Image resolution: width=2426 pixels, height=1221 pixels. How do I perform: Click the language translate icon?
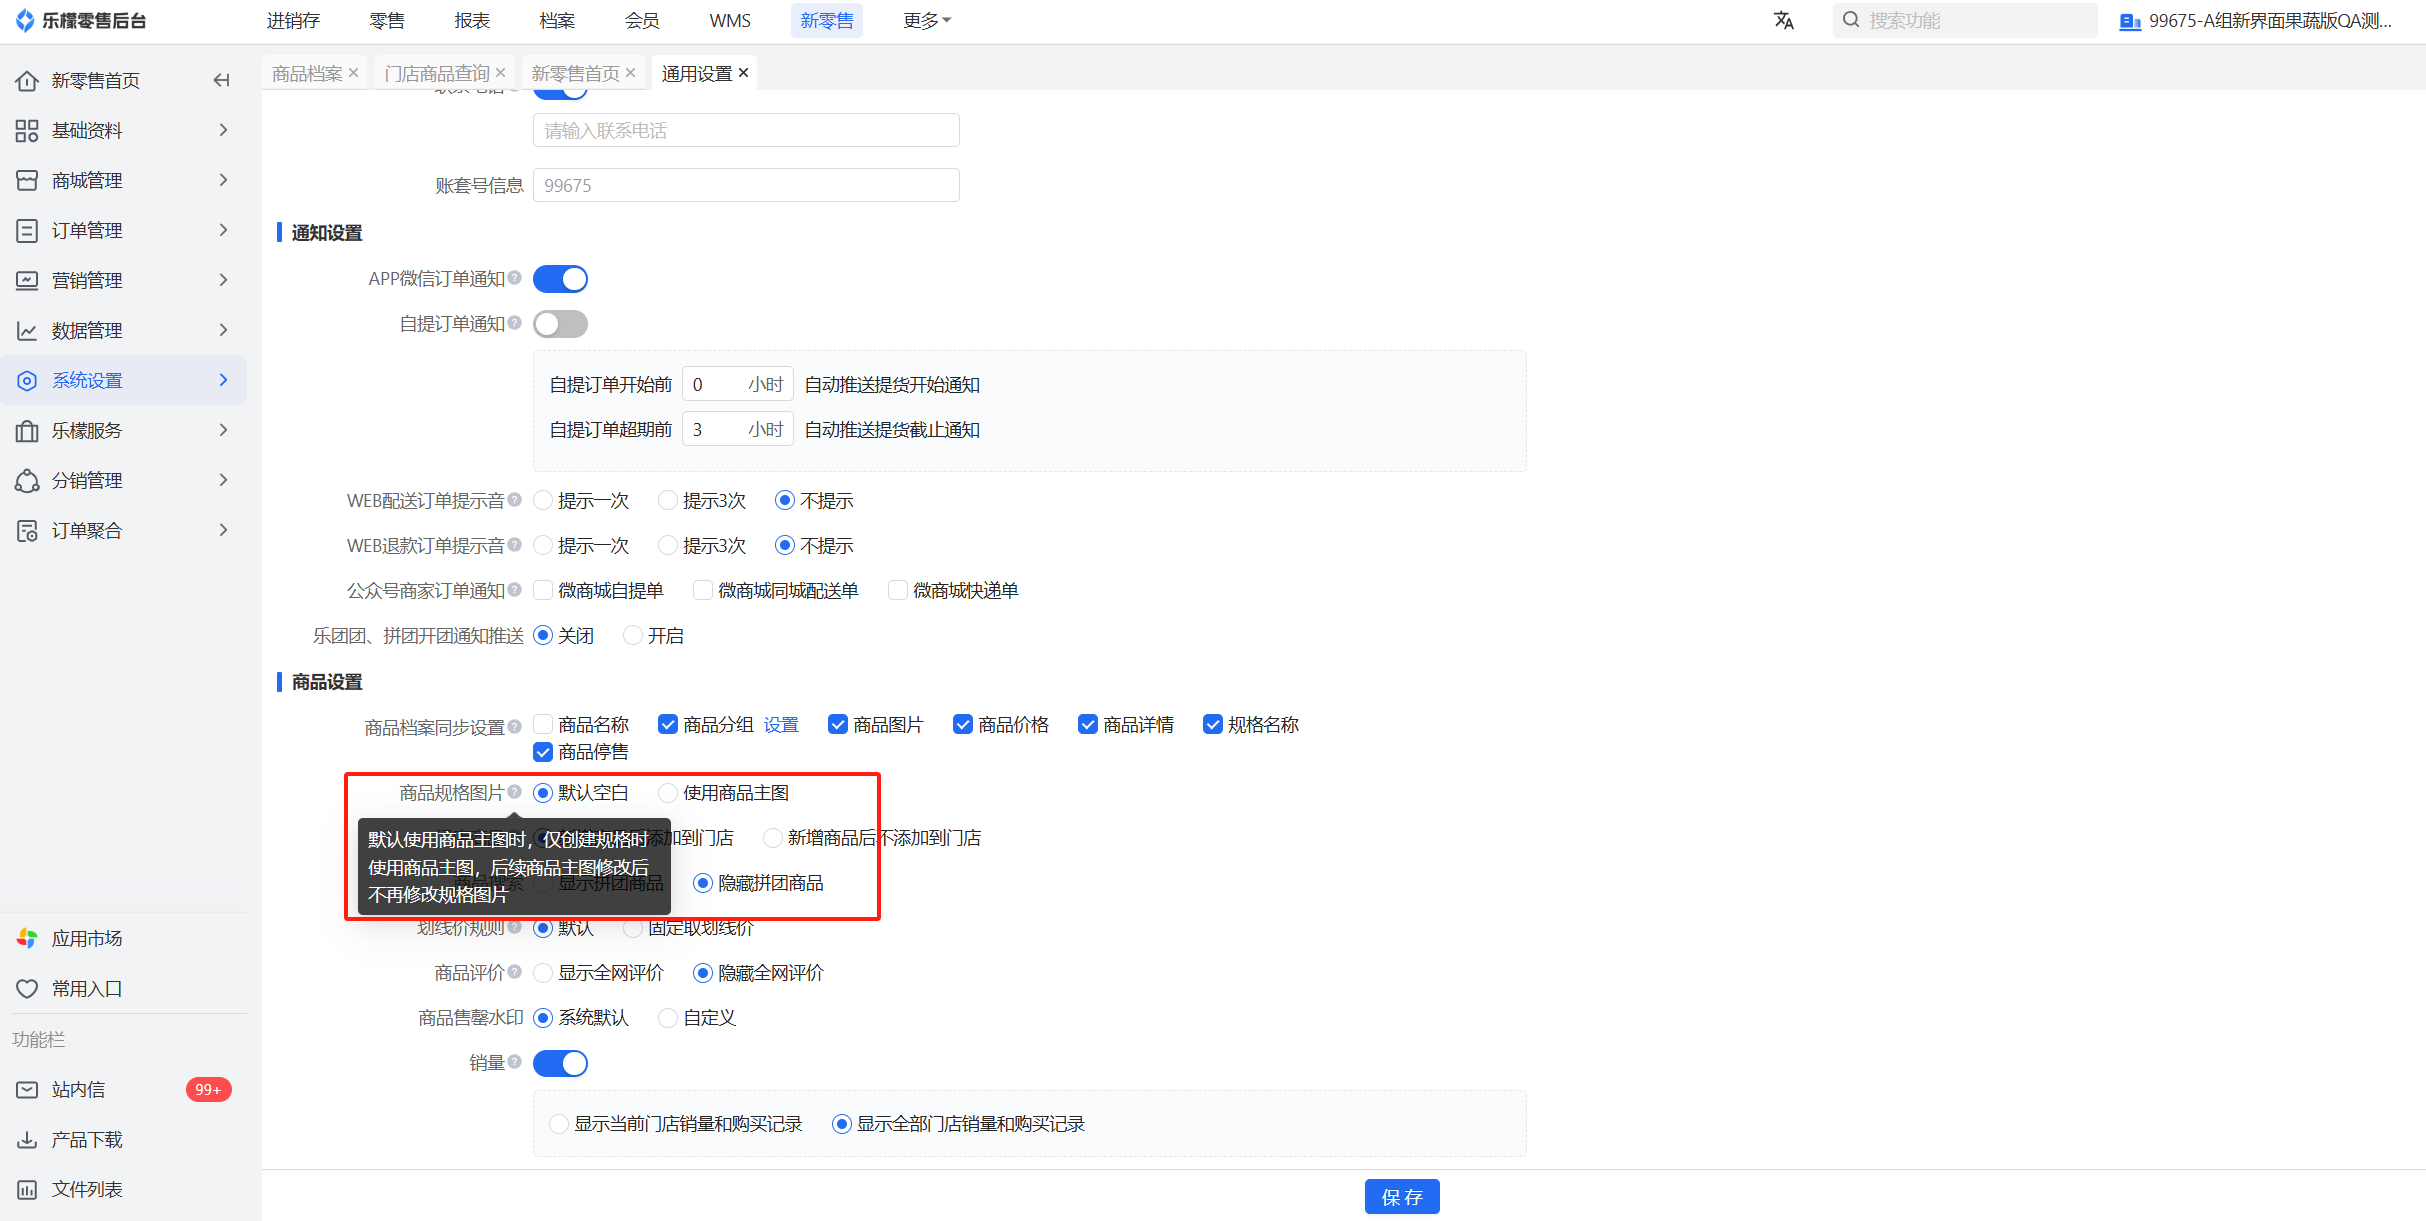(x=1784, y=20)
